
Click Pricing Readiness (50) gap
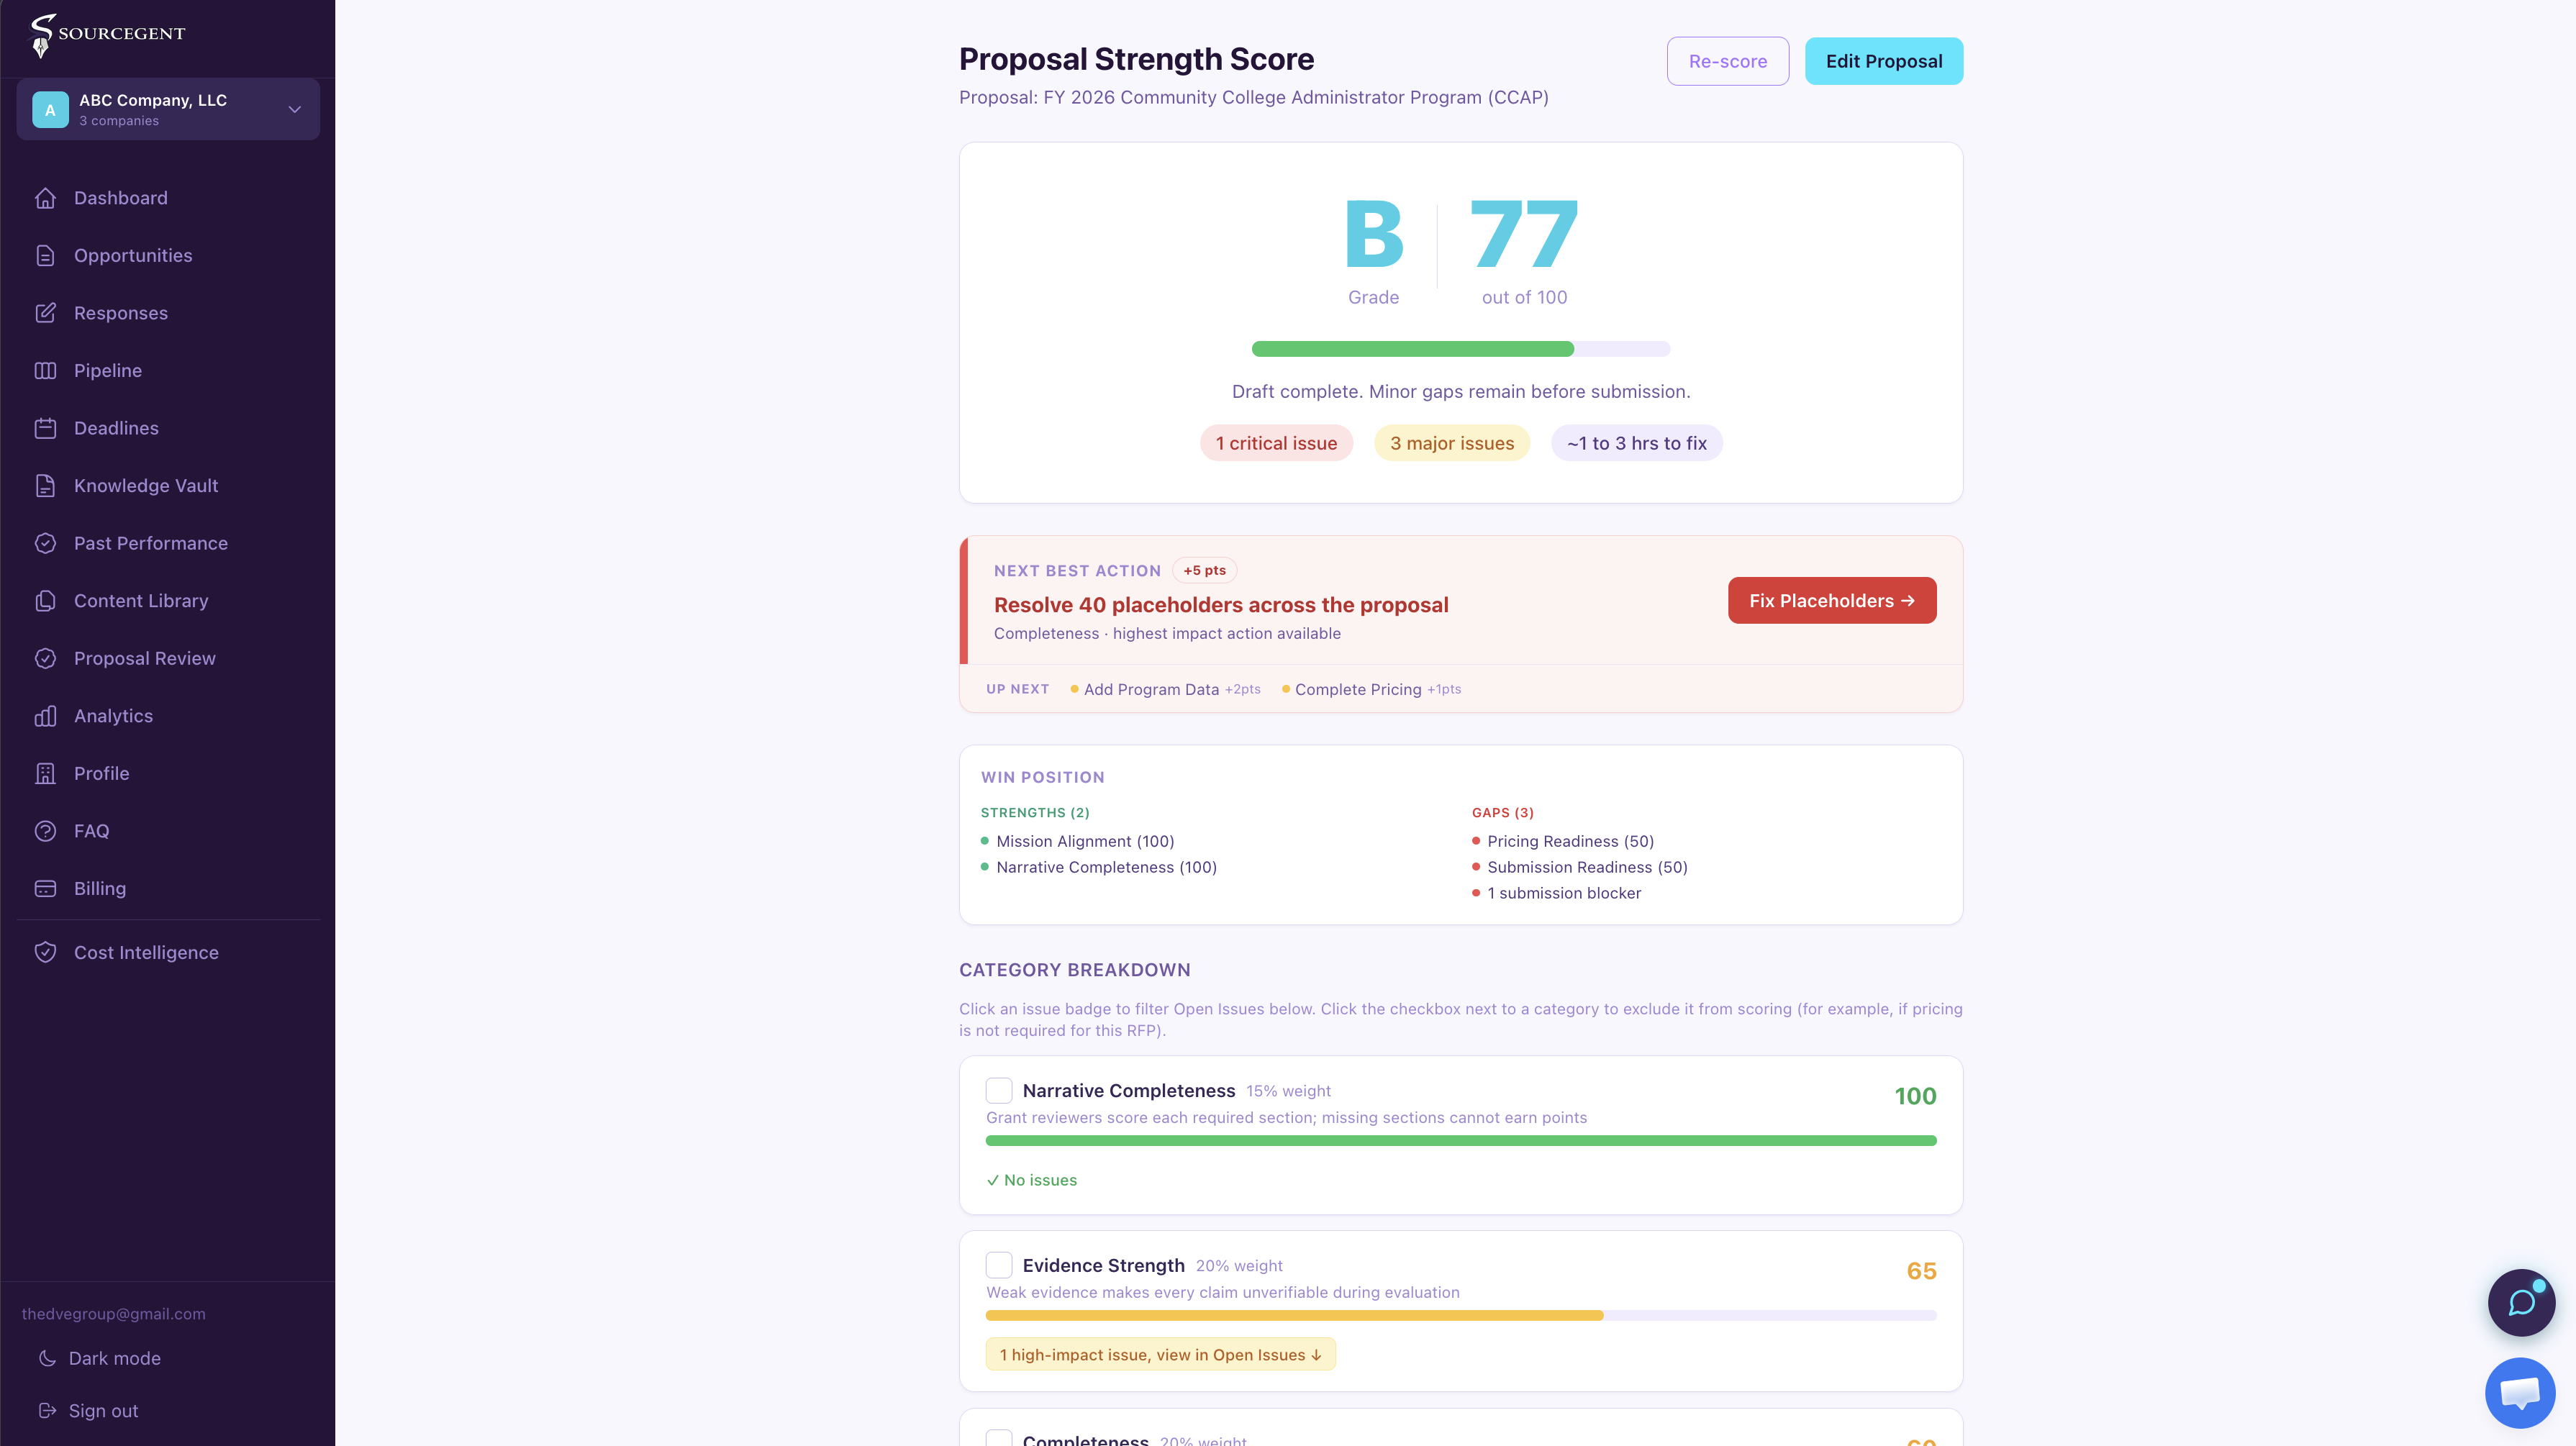pyautogui.click(x=1570, y=841)
